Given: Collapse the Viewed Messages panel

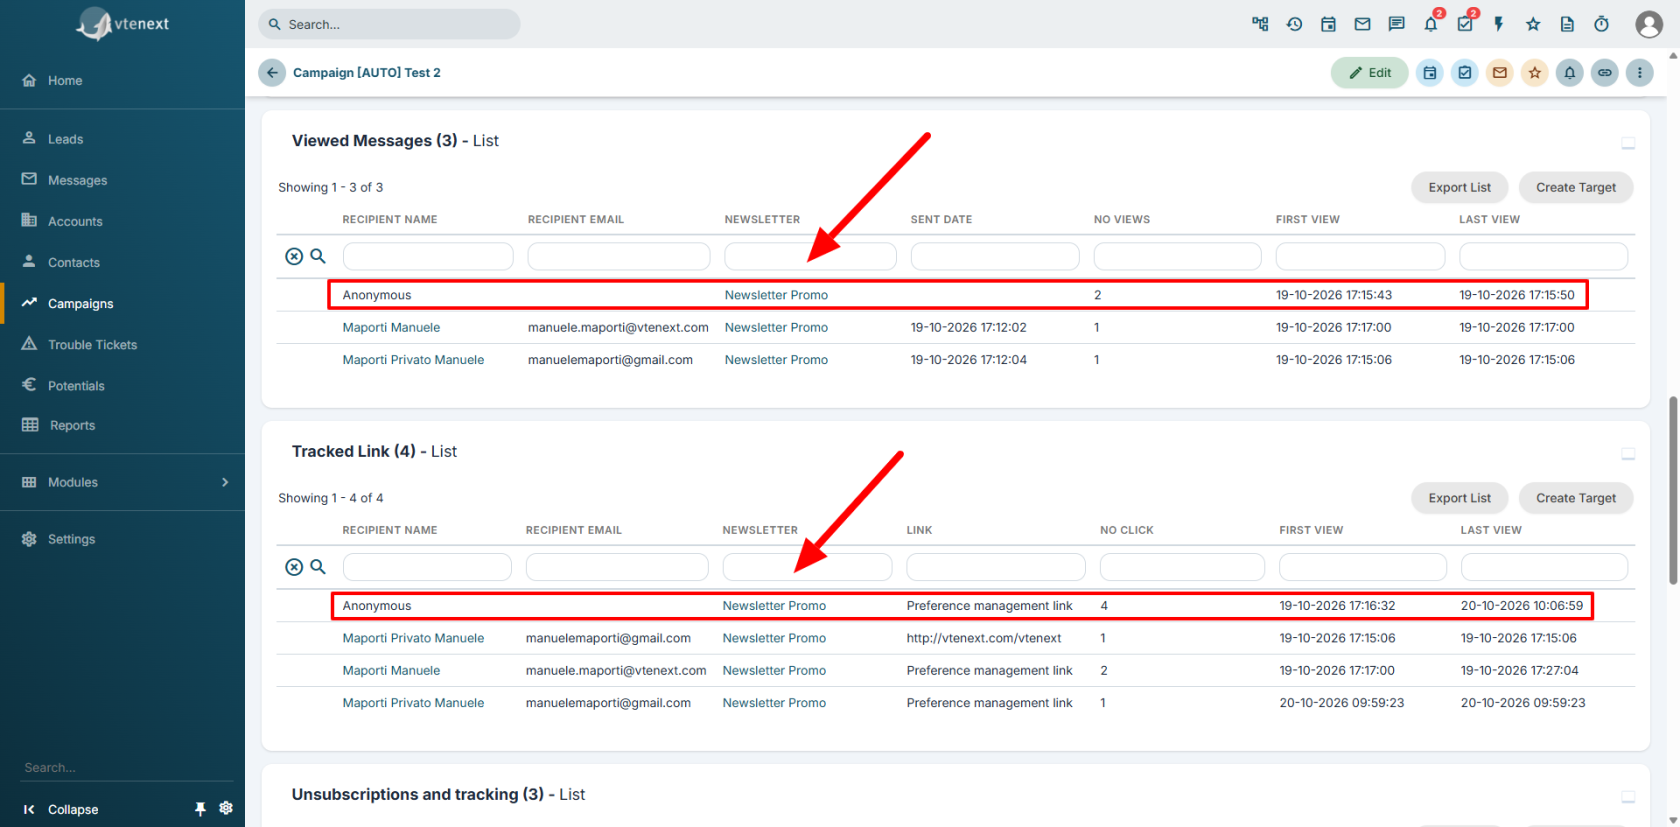Looking at the screenshot, I should click(x=1628, y=144).
